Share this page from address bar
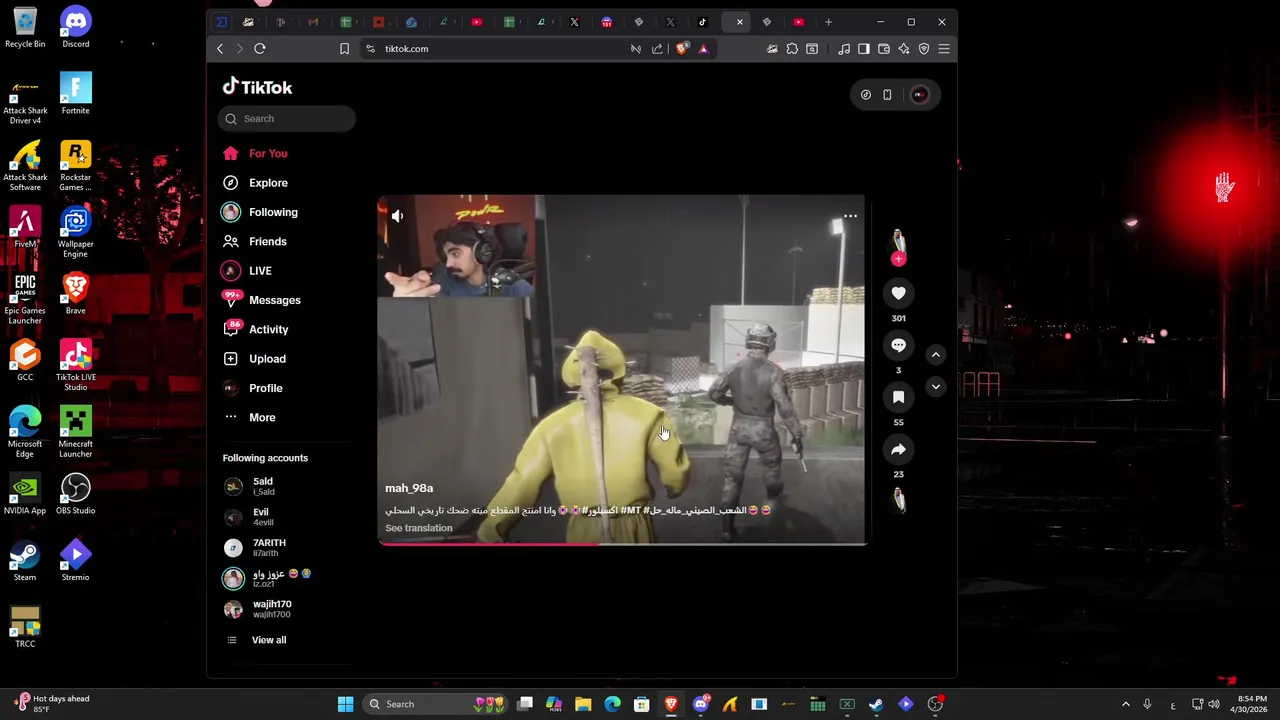The image size is (1280, 720). pos(657,48)
